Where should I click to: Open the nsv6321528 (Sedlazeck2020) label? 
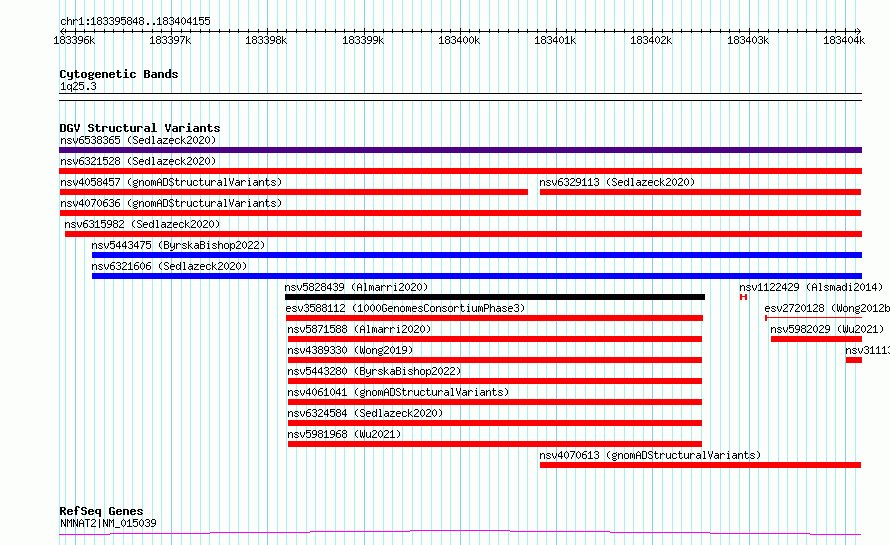(x=138, y=161)
